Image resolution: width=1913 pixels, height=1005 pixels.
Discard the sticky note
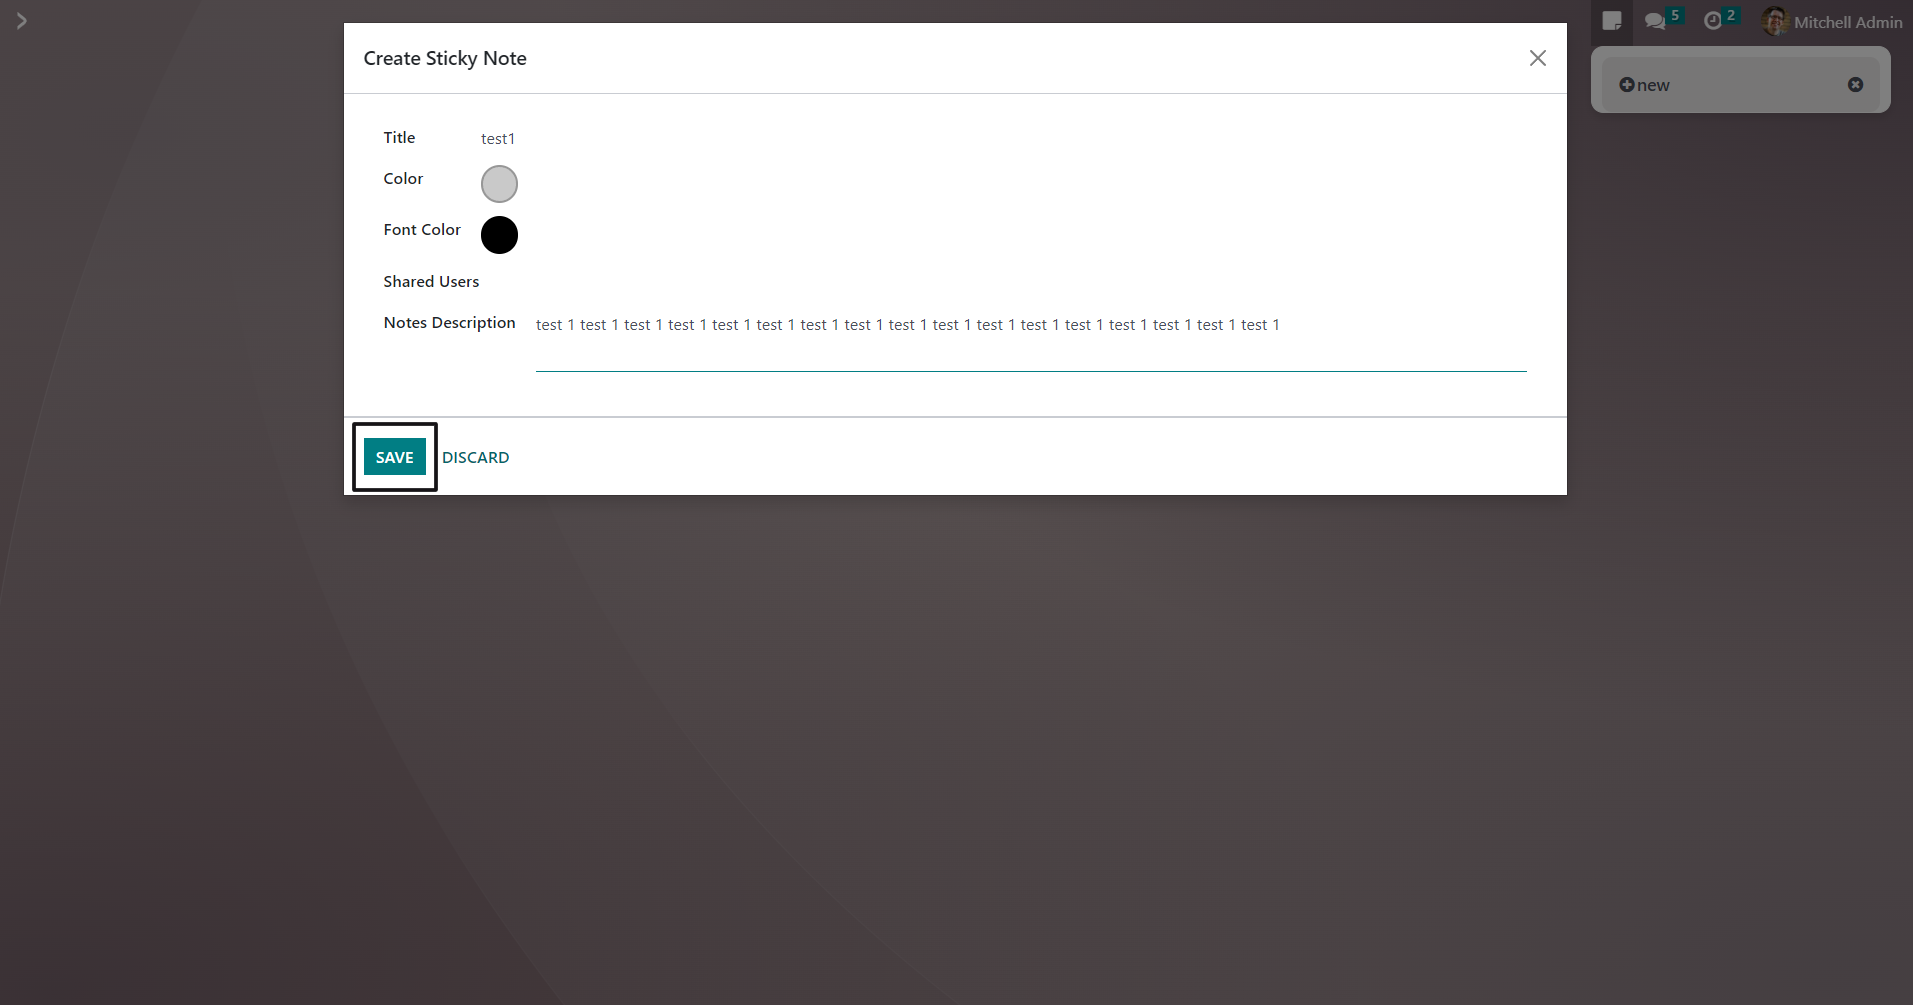pos(476,457)
